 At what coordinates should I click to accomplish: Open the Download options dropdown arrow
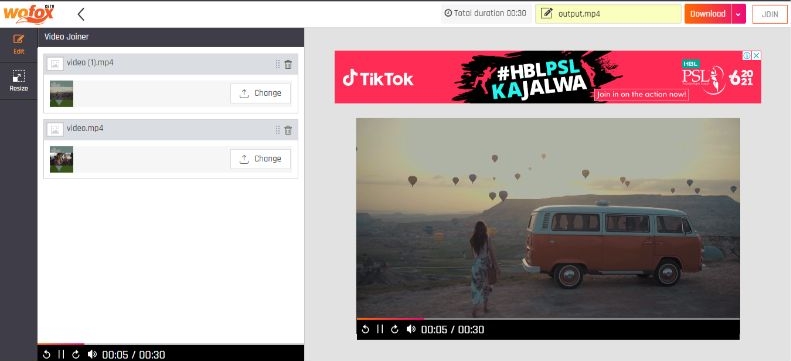(738, 14)
